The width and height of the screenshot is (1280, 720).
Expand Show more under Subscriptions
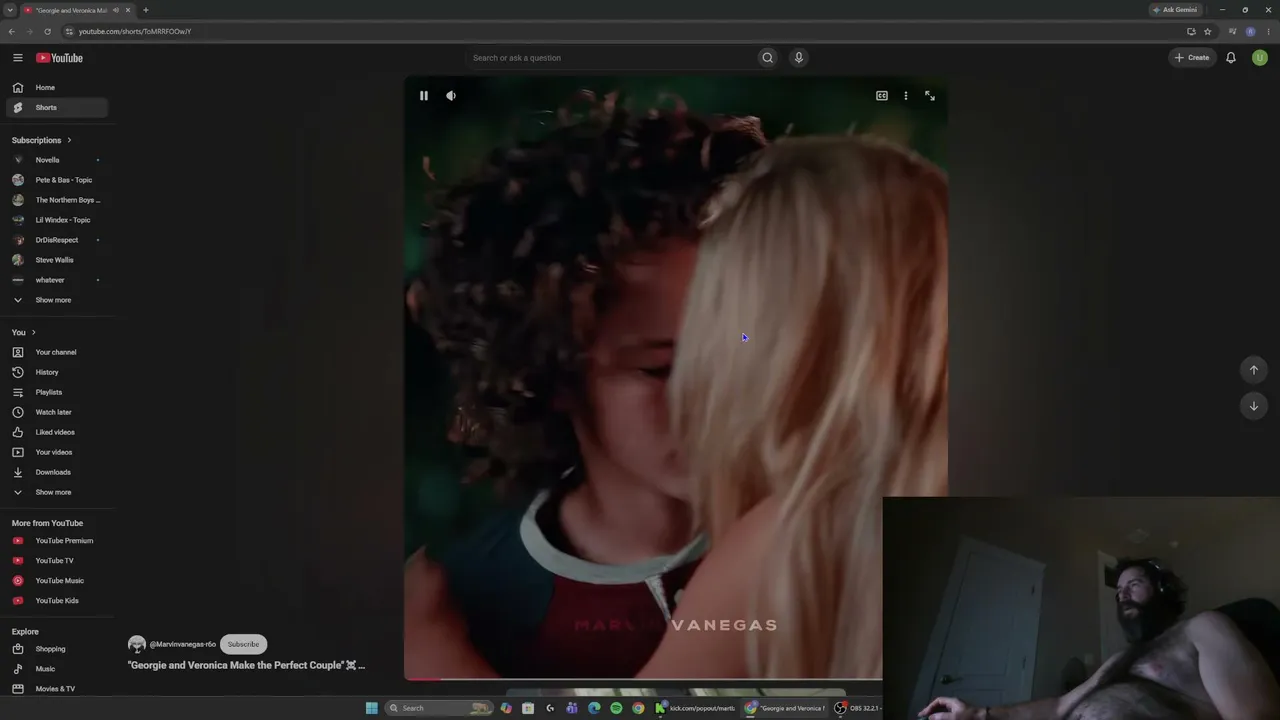(56, 300)
